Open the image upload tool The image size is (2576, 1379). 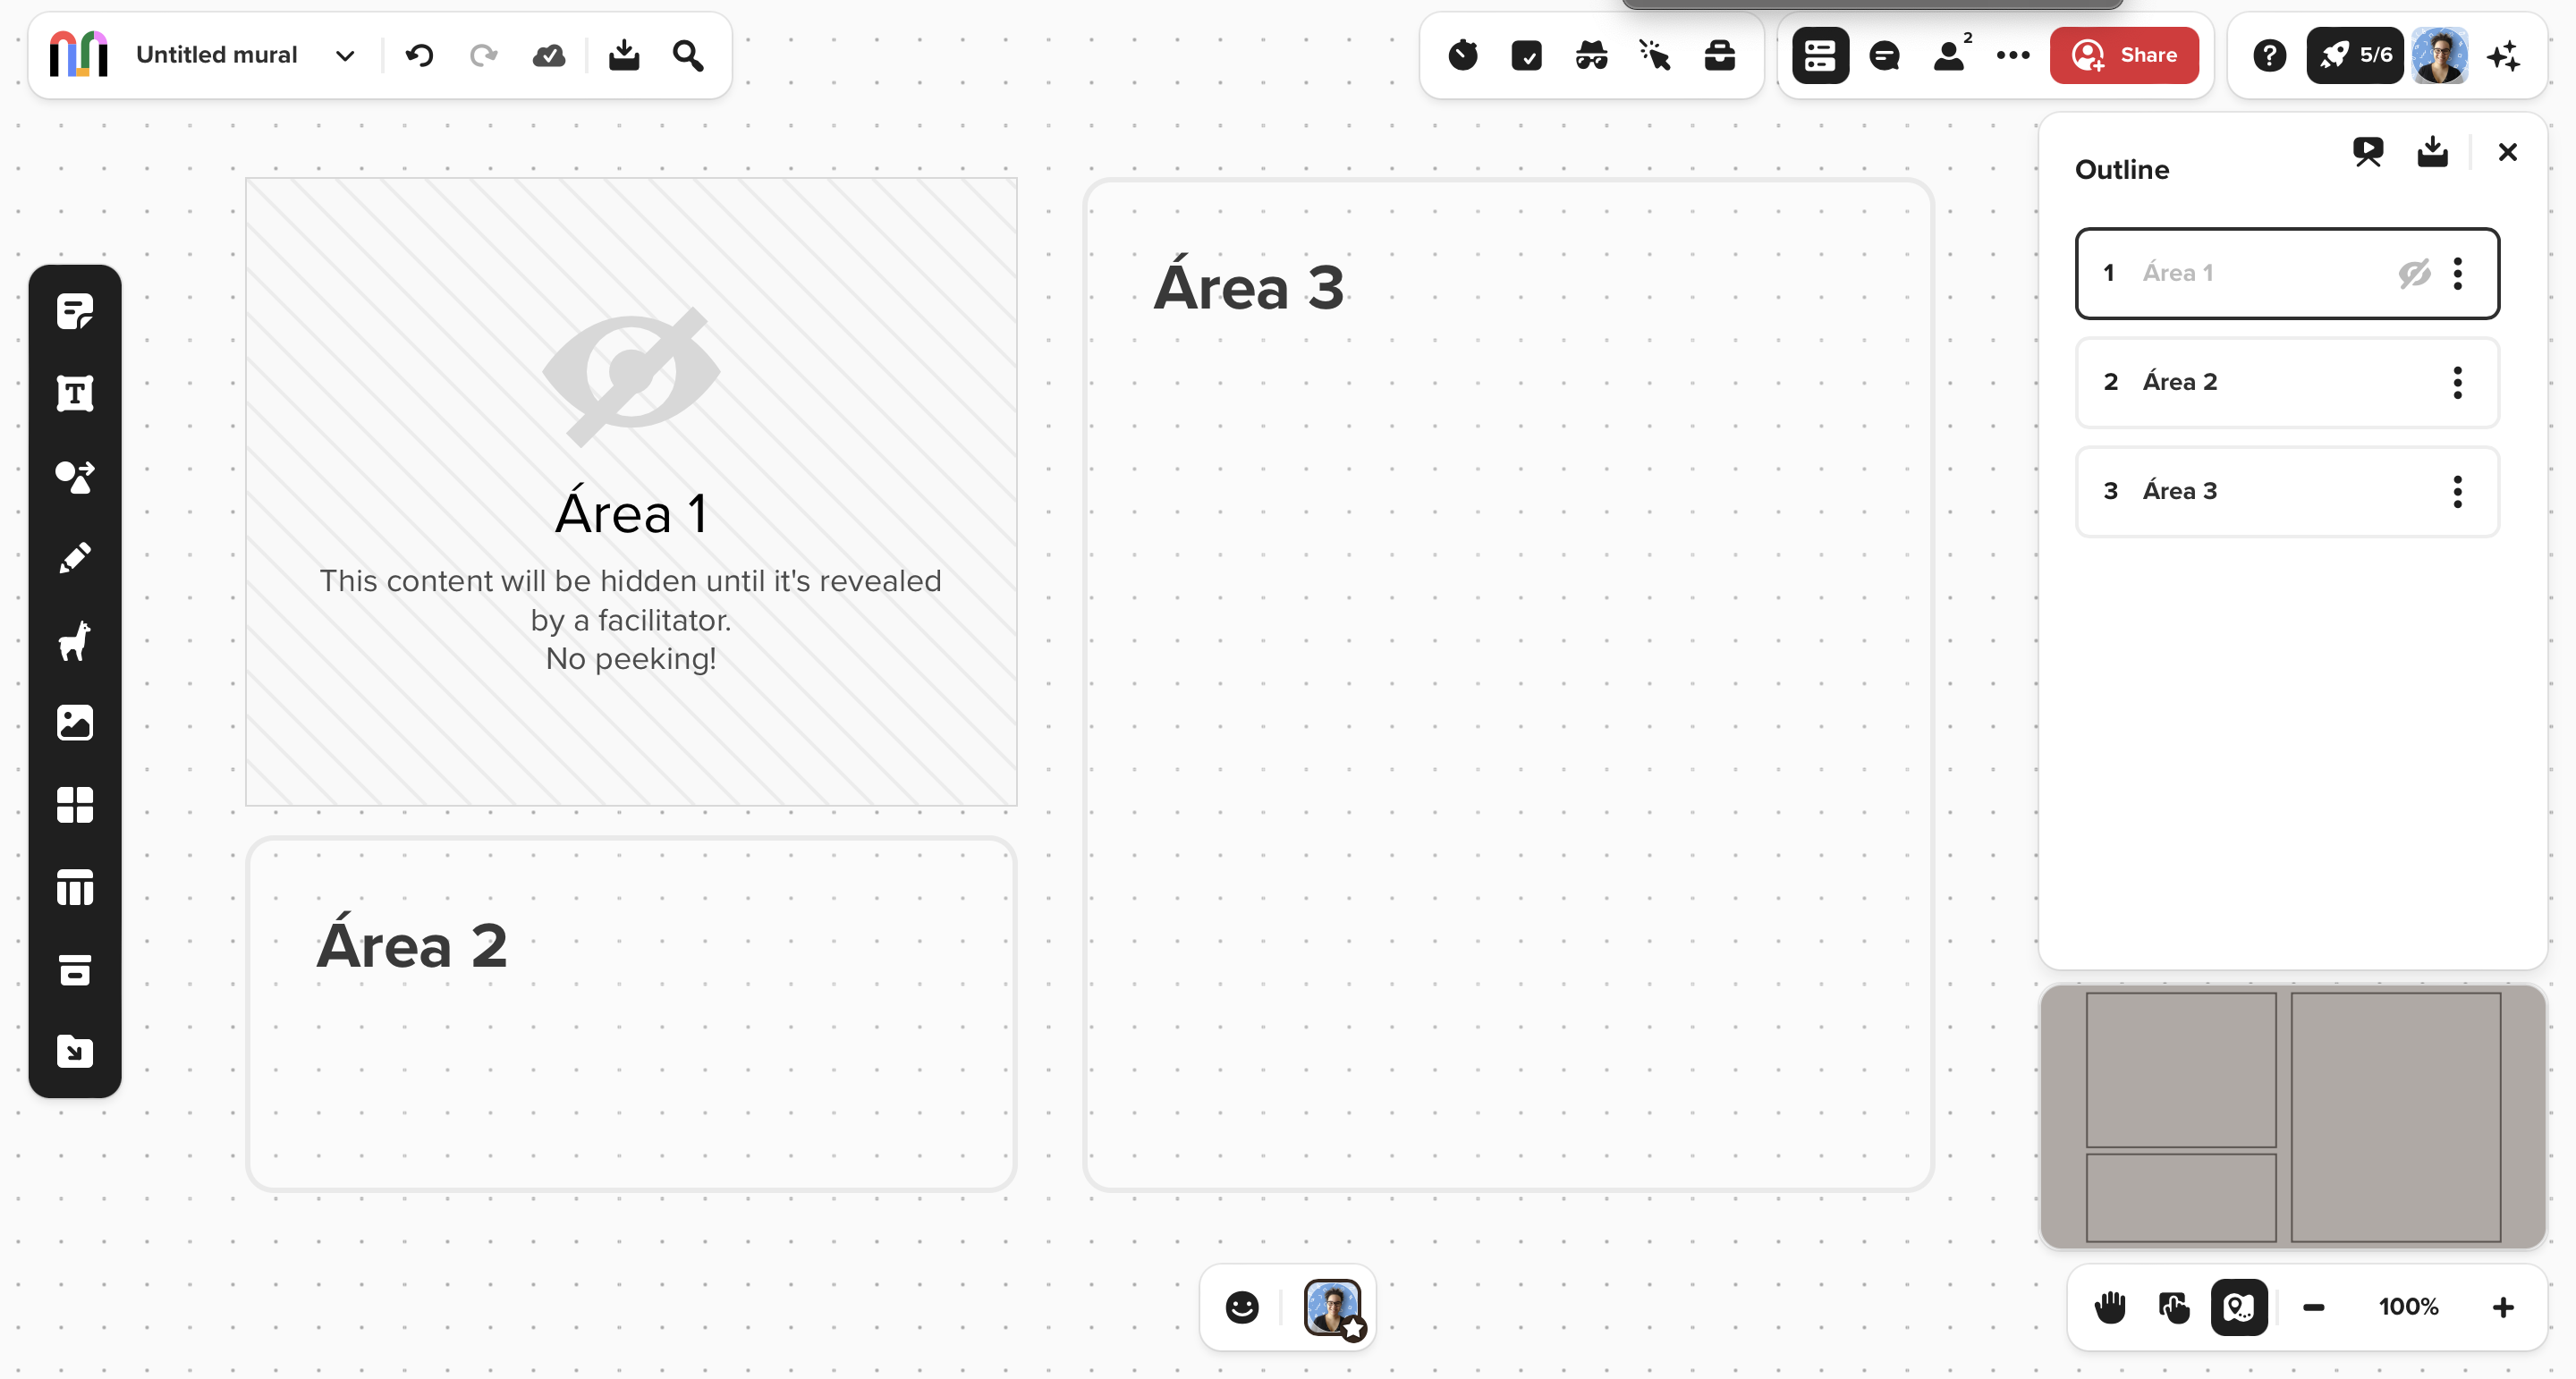(x=75, y=722)
